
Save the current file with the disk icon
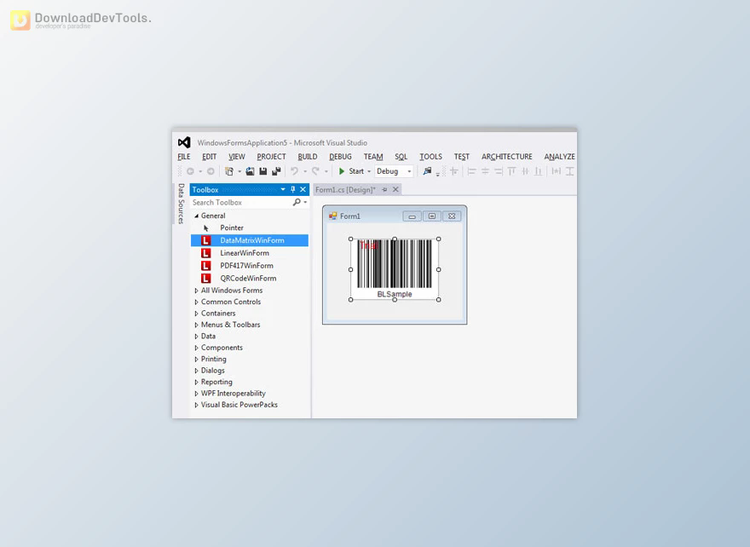(263, 171)
